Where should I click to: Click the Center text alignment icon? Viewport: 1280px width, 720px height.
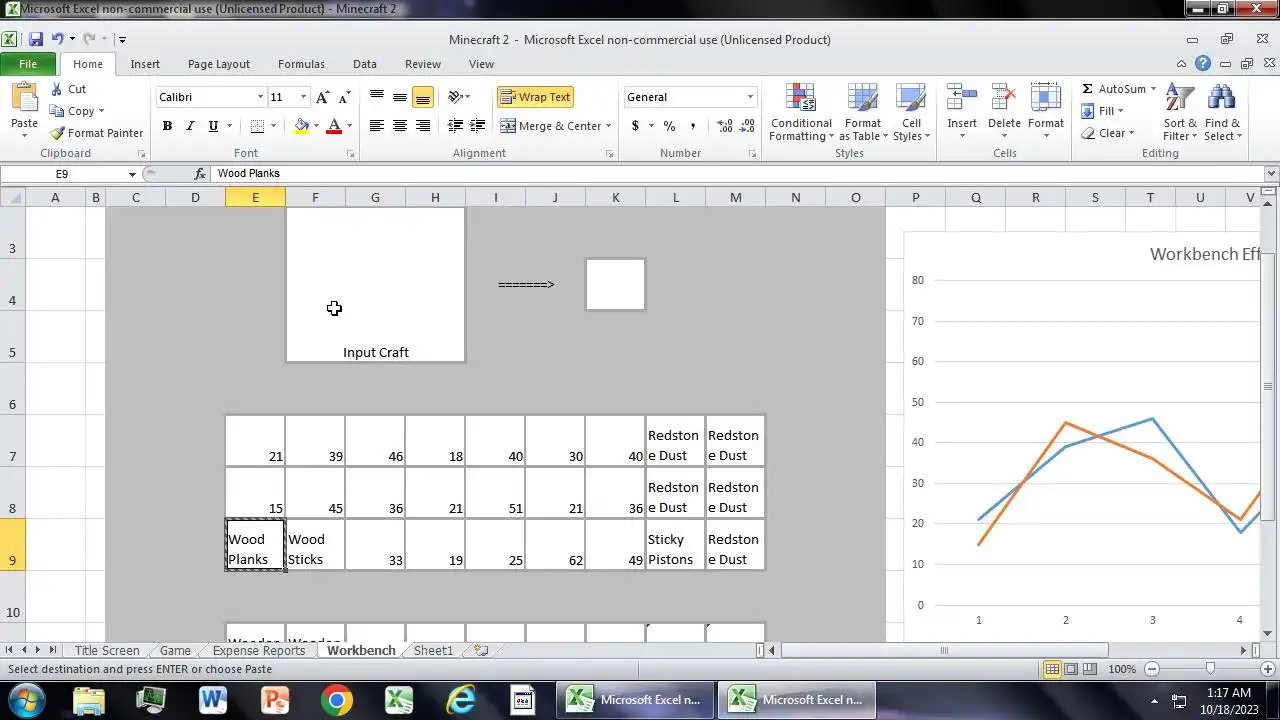pos(400,126)
